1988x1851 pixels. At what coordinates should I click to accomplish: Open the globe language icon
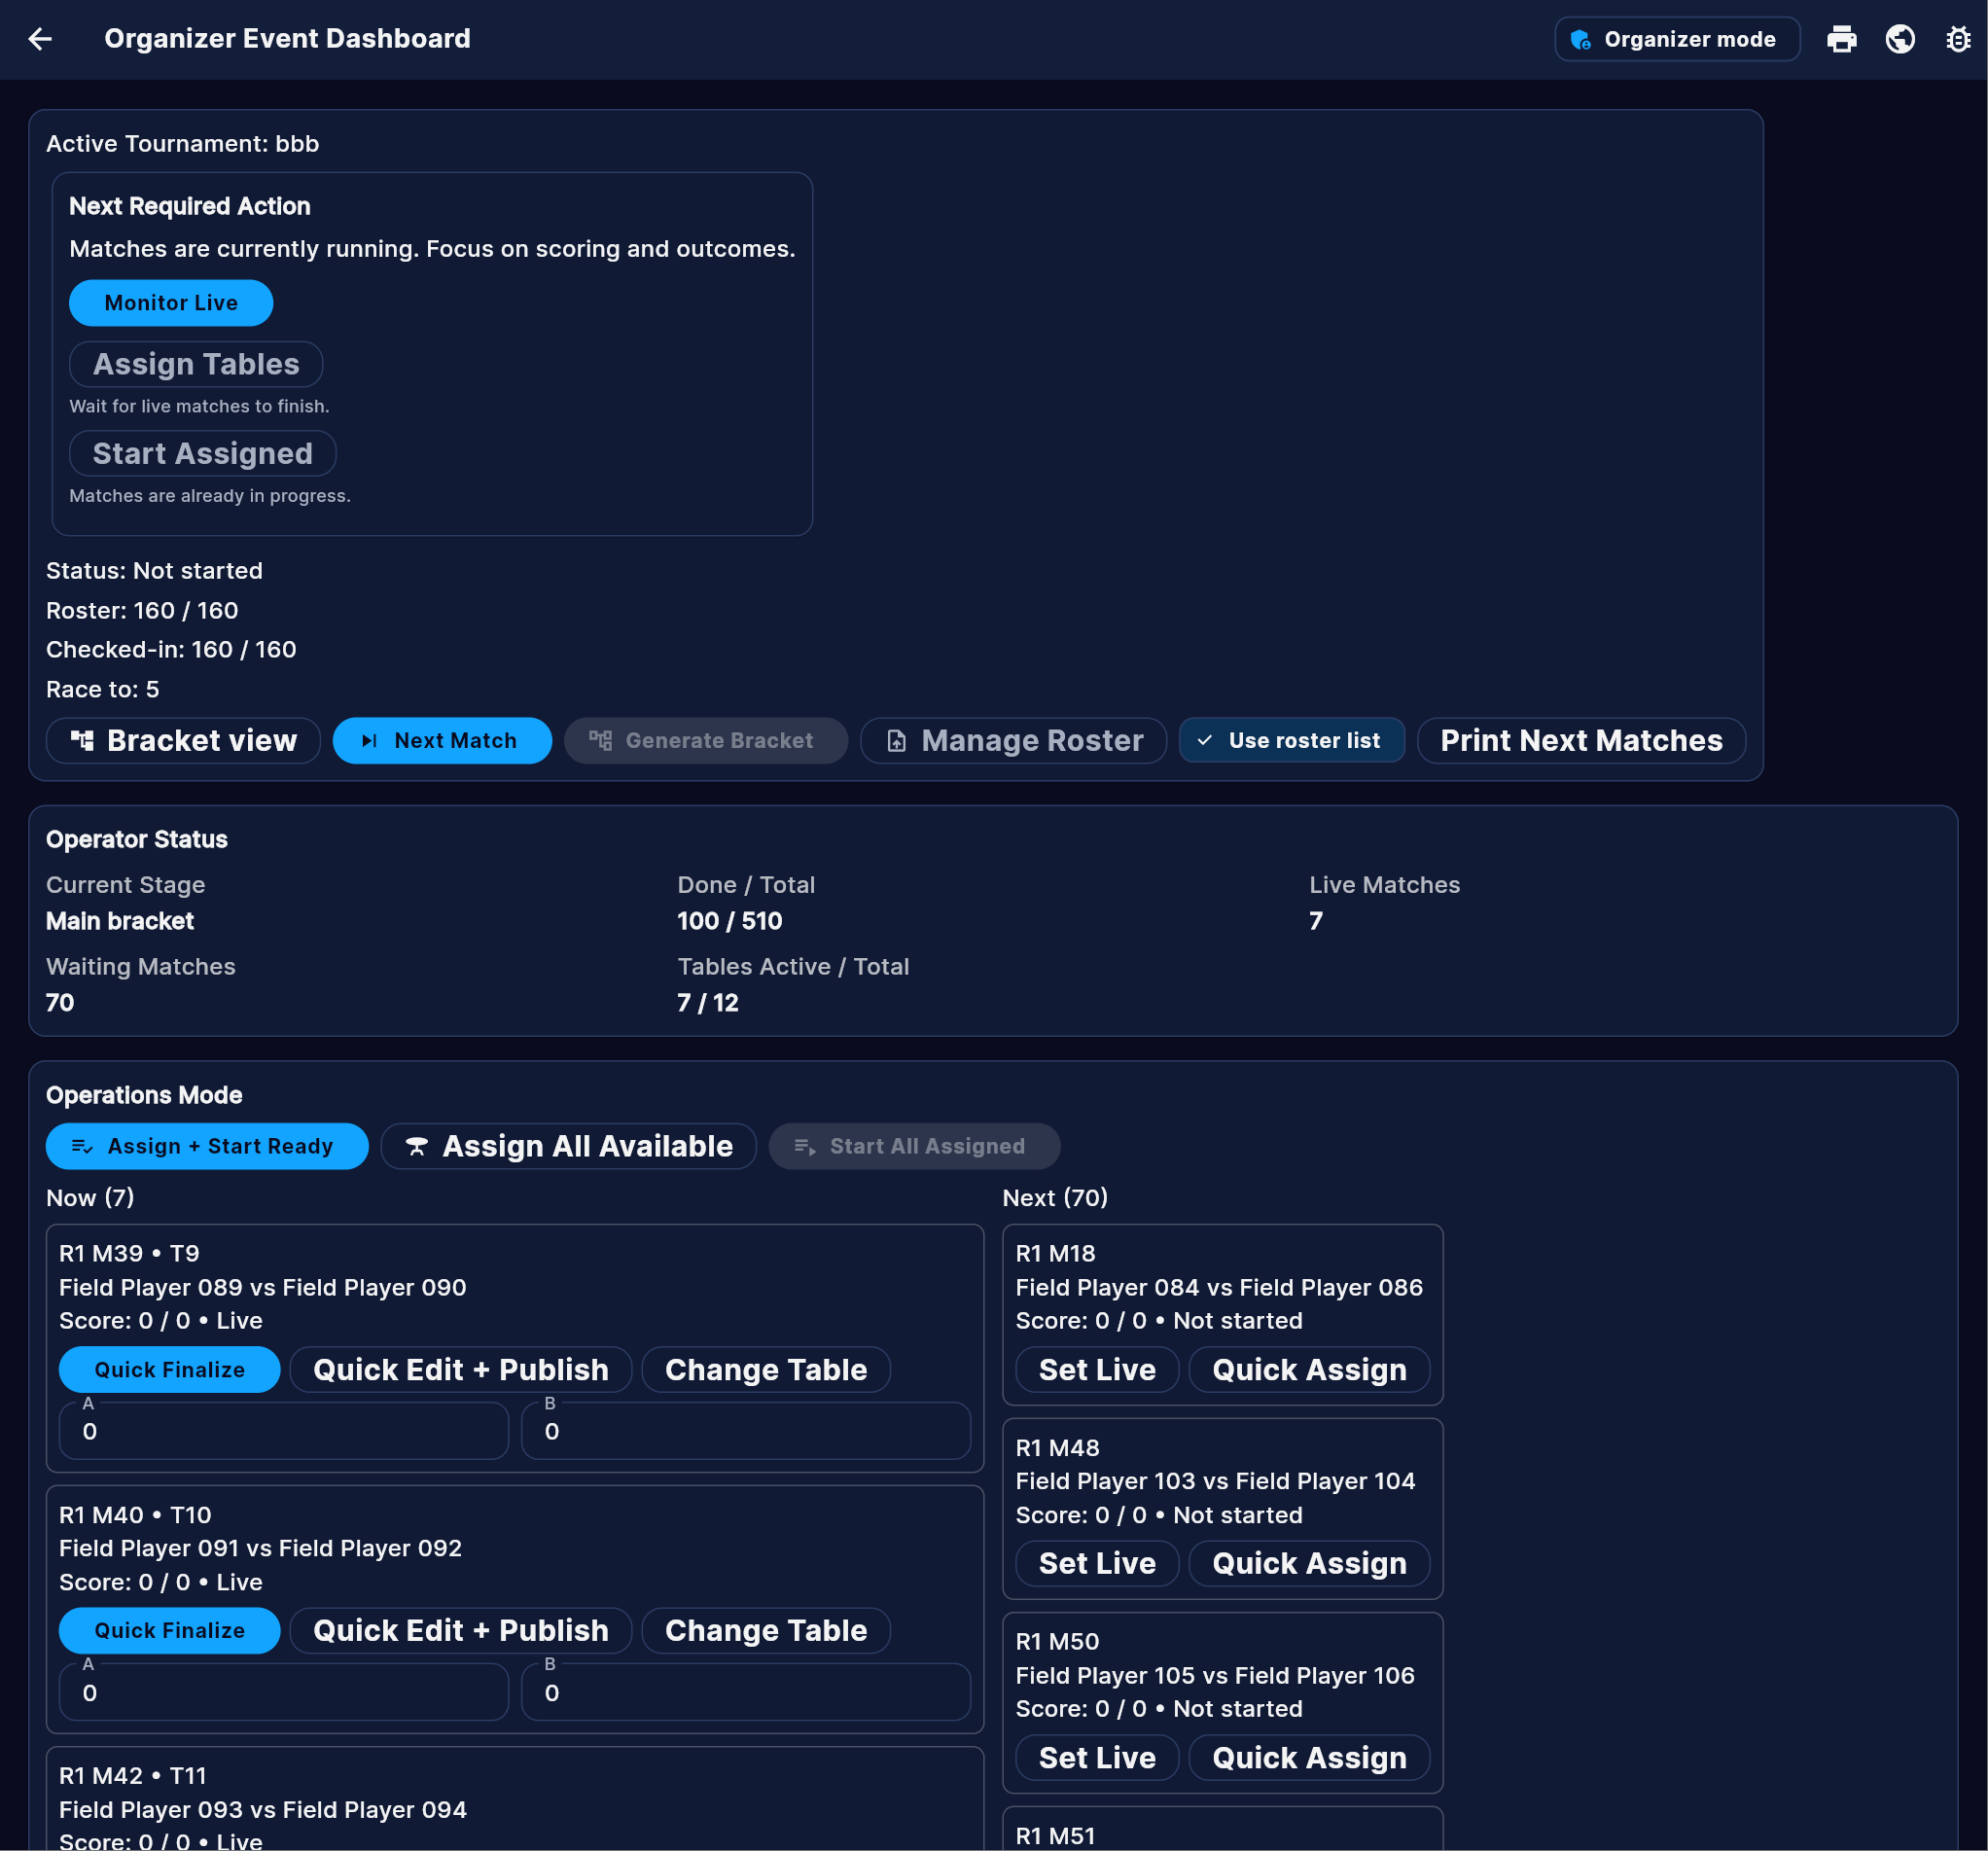tap(1899, 39)
